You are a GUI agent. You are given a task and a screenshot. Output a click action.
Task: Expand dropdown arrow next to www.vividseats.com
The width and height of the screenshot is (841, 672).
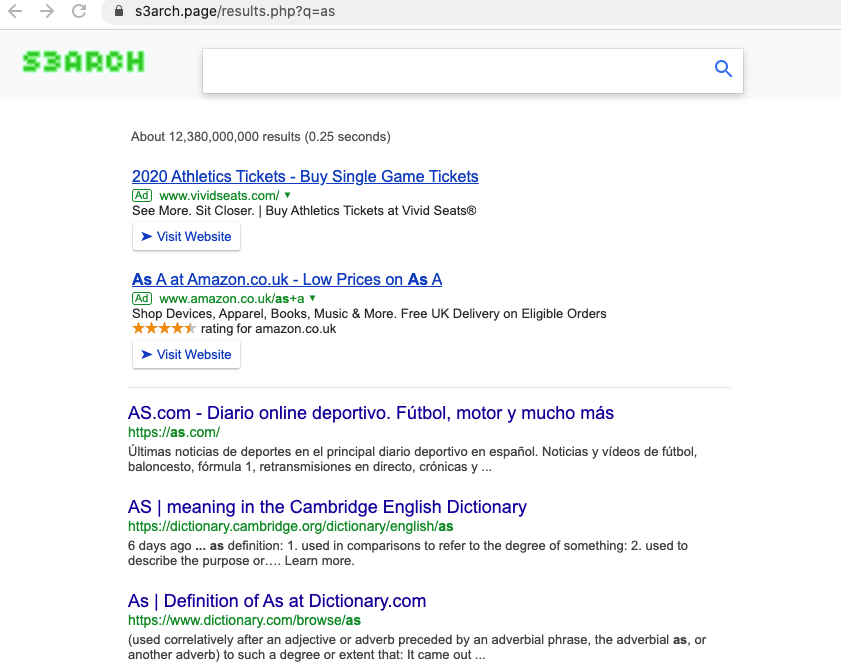point(288,195)
